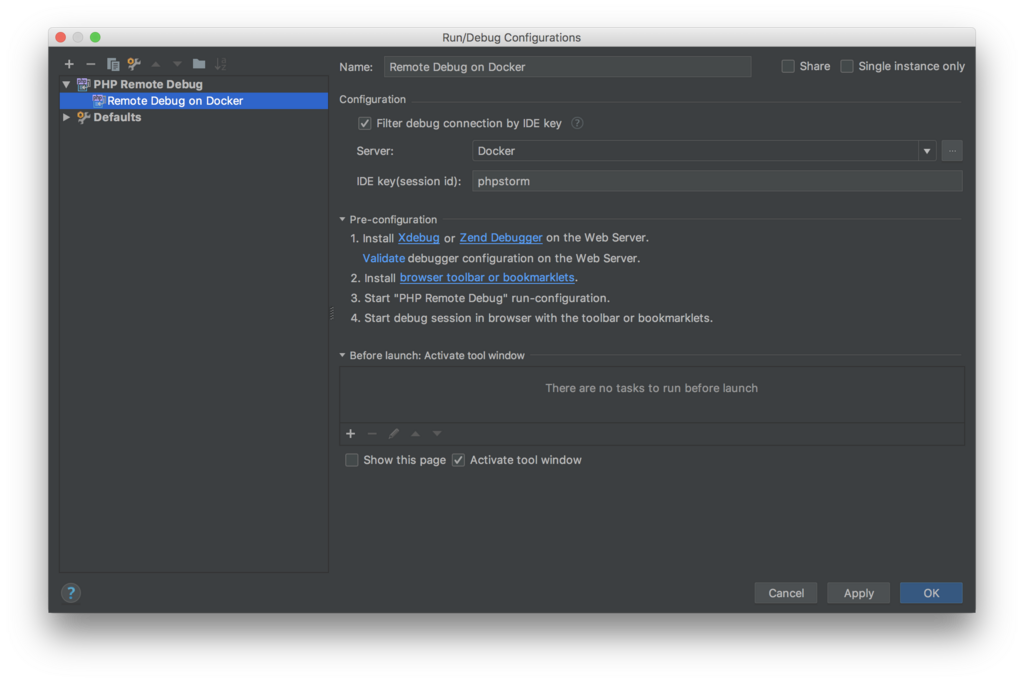Screen dimensions: 1024x682
Task: Expand the Defaults tree node
Action: coord(66,118)
